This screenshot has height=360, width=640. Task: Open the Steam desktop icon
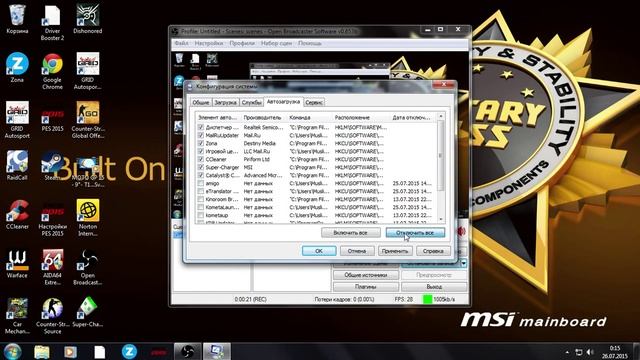click(52, 165)
